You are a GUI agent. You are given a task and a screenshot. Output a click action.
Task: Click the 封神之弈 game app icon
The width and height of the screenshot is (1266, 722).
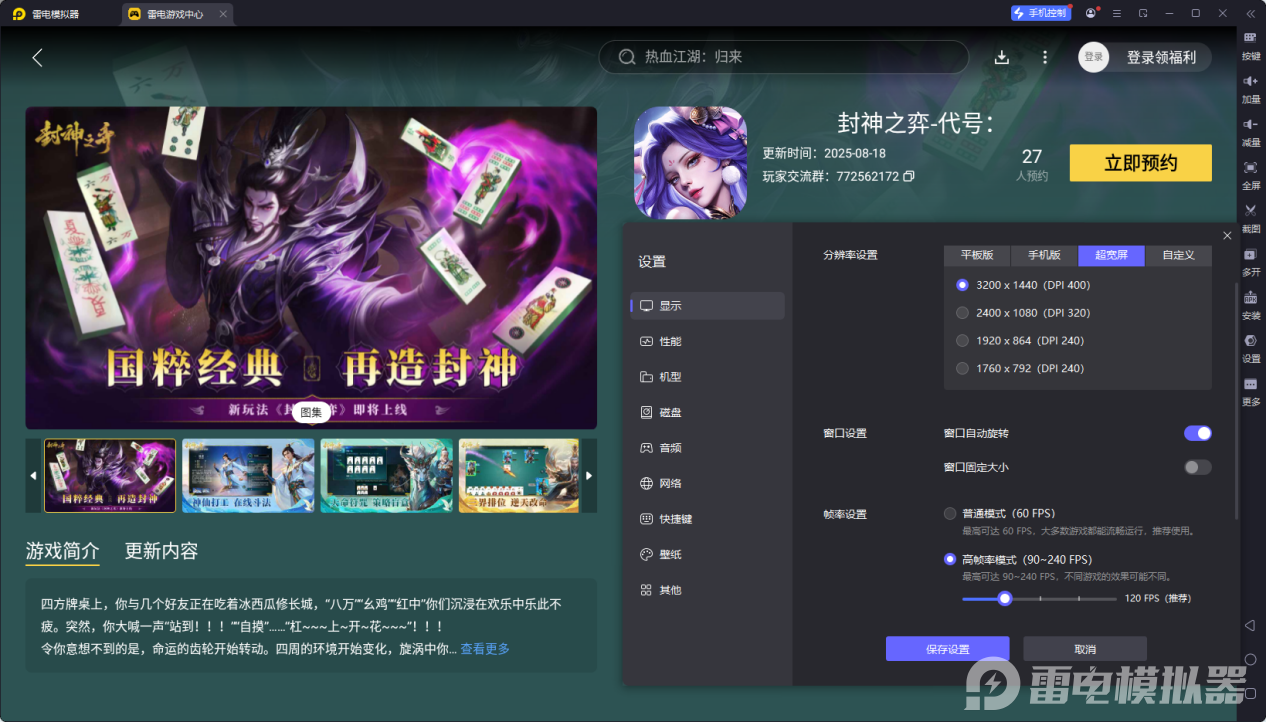tap(690, 162)
